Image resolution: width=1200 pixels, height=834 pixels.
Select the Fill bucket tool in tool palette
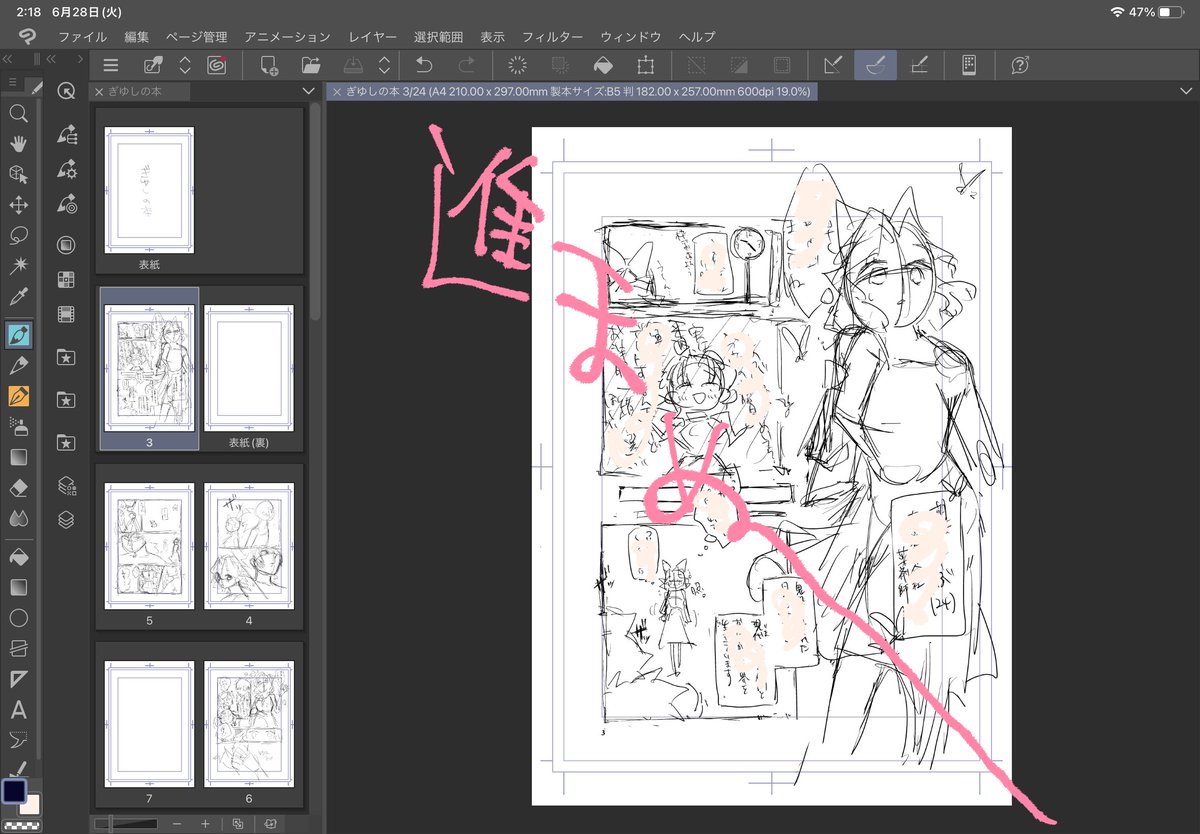pyautogui.click(x=18, y=556)
